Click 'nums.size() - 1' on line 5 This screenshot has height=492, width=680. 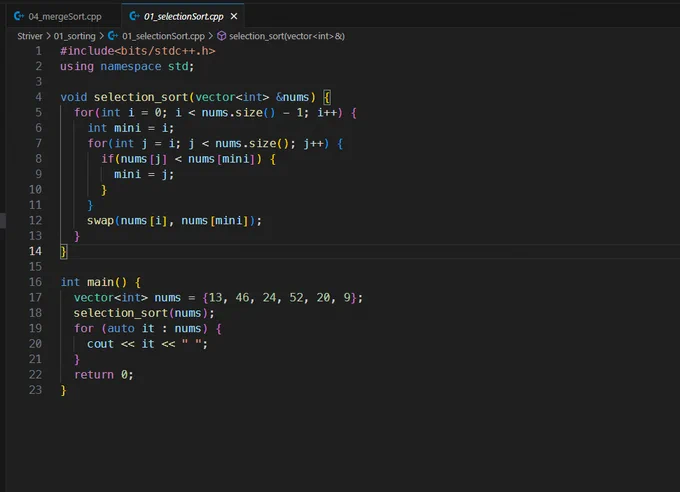click(x=252, y=113)
